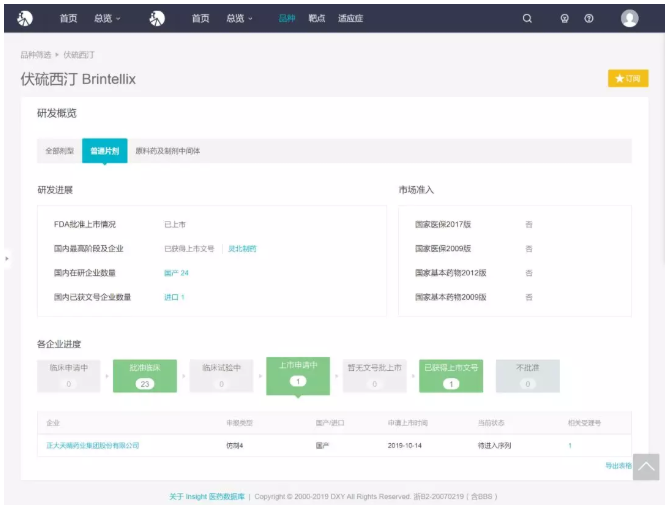Screen dimensions: 670x505
Task: Click 国产 cell in company row
Action: tap(322, 446)
